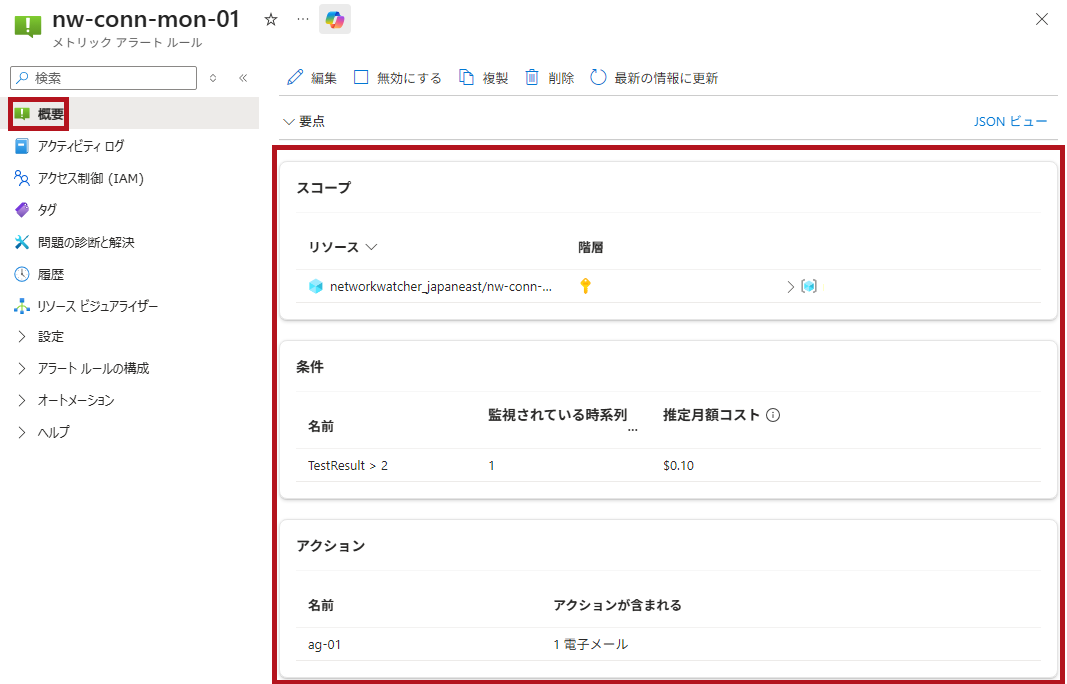Click the resource group cube icon in the hierarchy

pos(808,287)
